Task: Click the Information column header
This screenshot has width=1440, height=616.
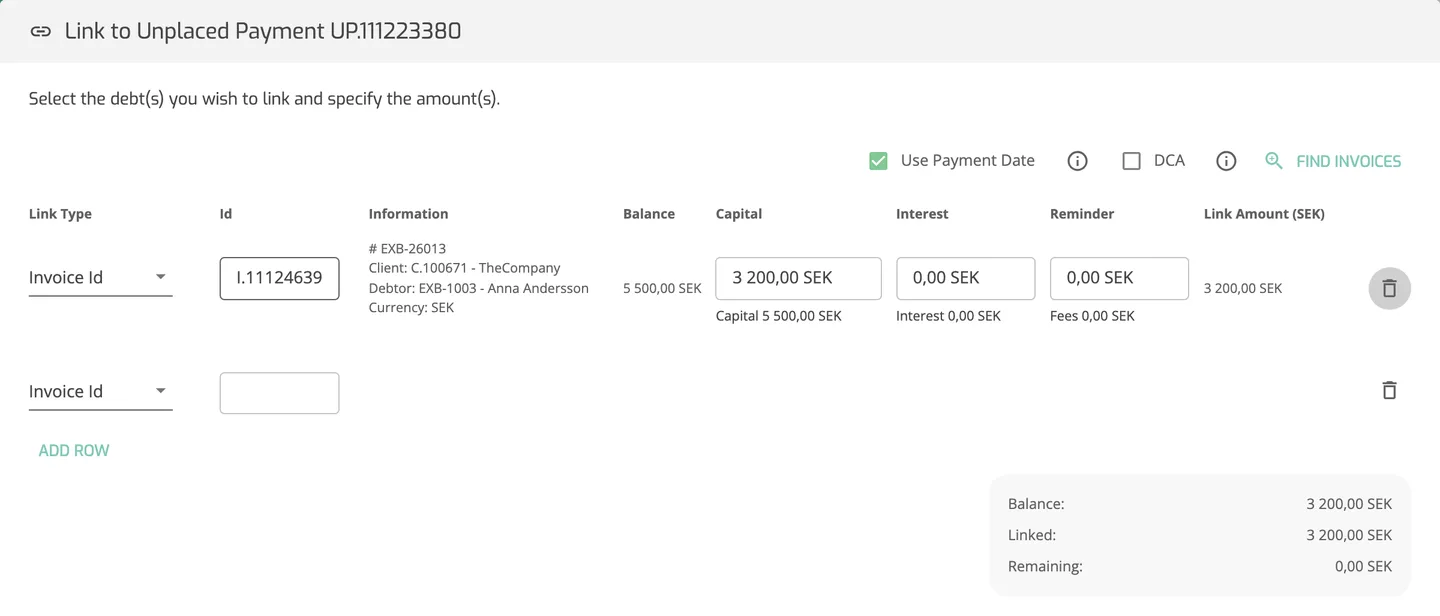Action: 408,214
